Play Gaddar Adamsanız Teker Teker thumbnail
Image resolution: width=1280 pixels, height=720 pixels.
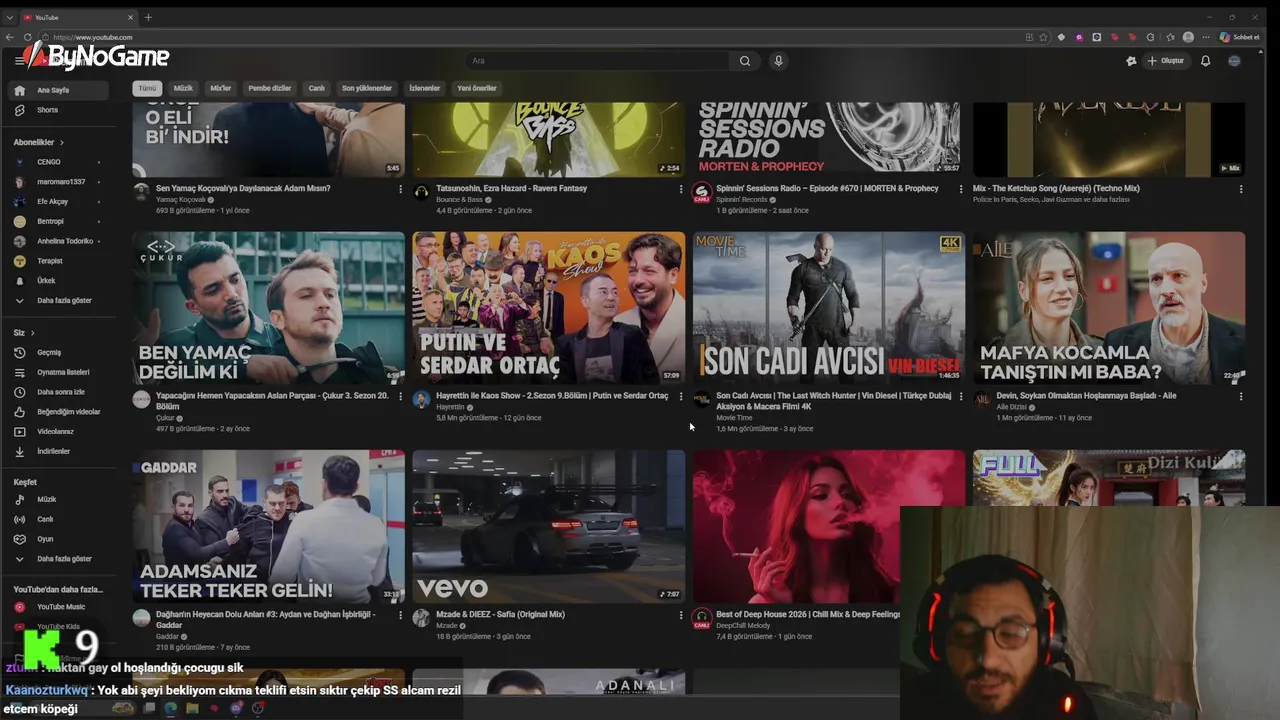[268, 526]
